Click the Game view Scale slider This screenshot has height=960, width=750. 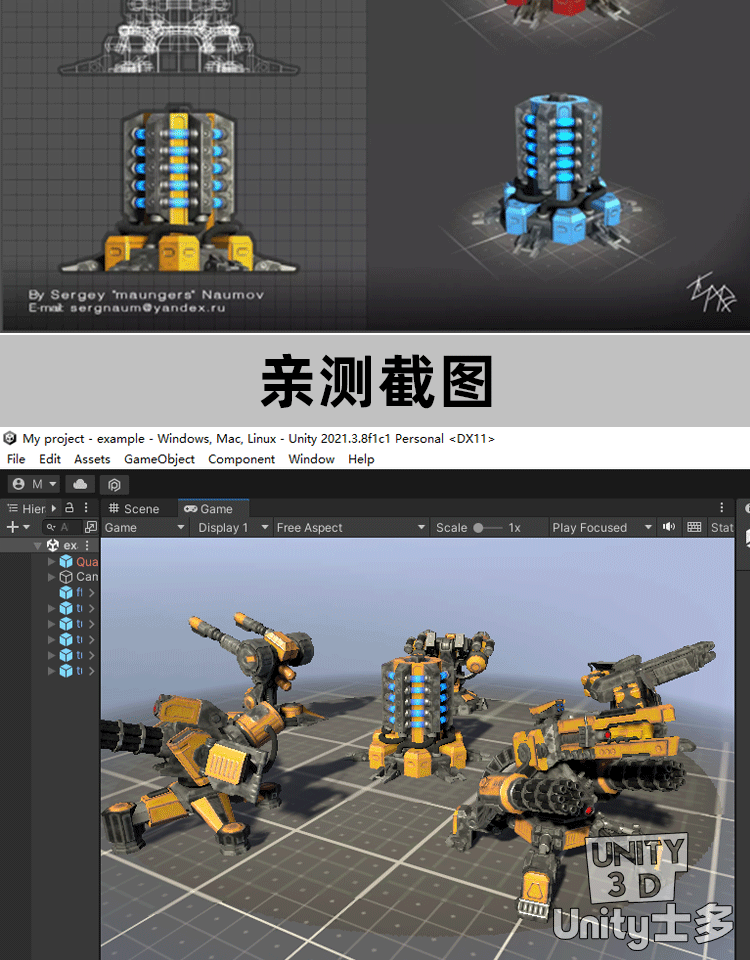[x=488, y=528]
